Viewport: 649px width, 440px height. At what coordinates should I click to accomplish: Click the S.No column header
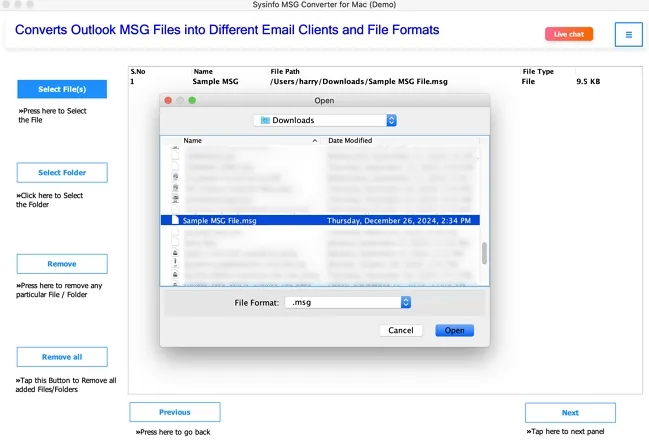[x=138, y=71]
